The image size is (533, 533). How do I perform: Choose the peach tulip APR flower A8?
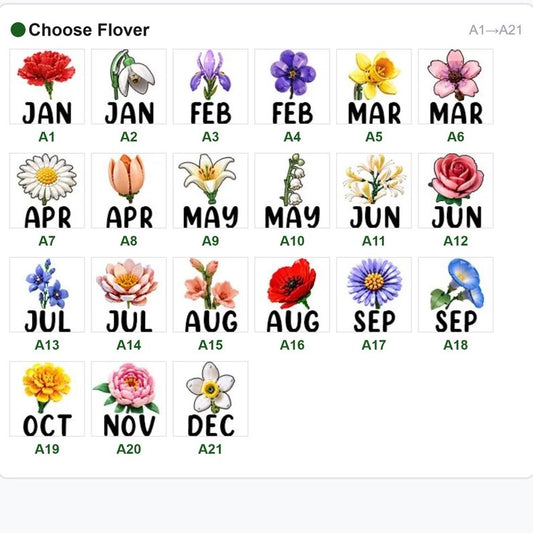[x=129, y=191]
